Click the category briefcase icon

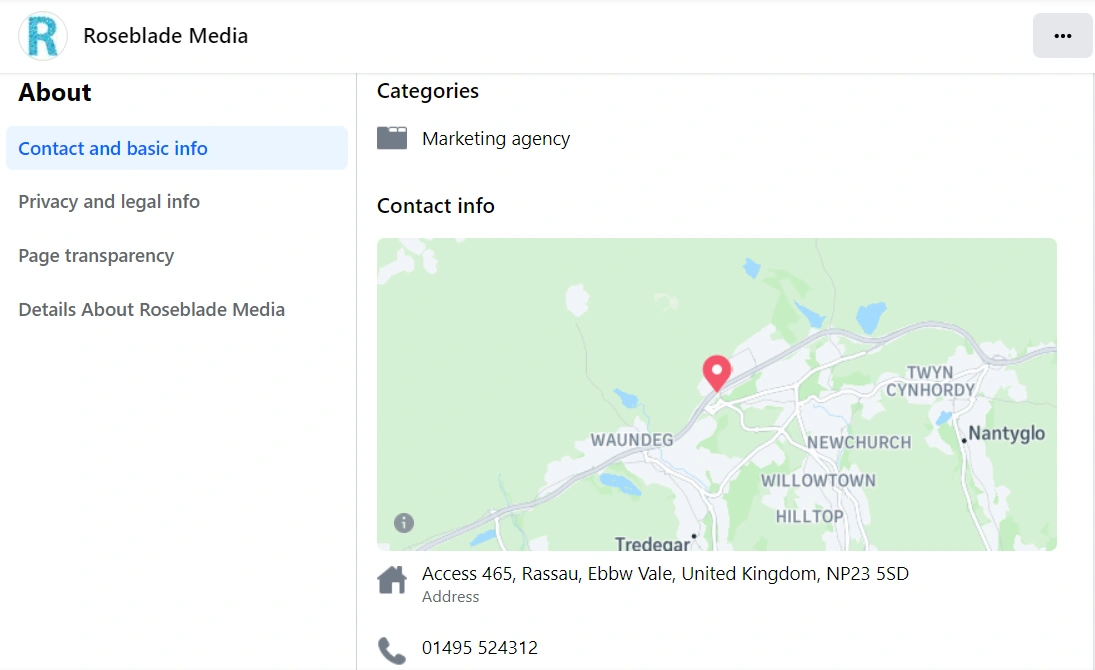(392, 138)
